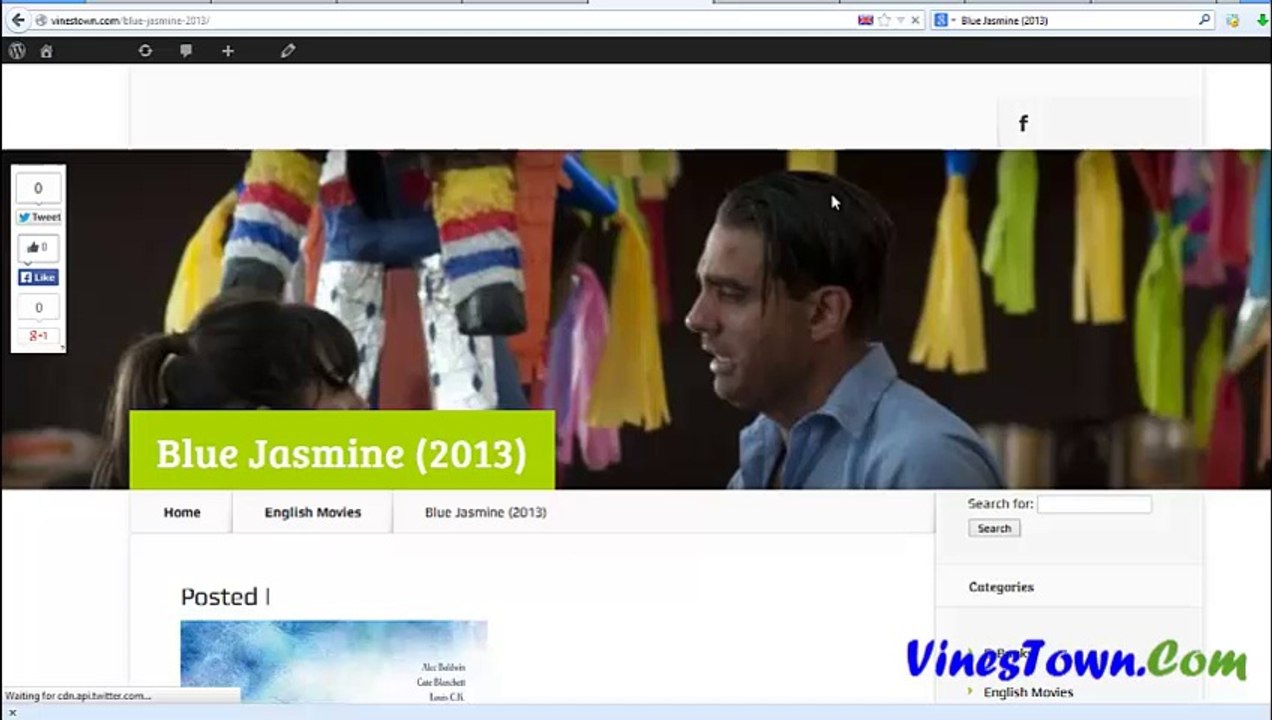
Task: Click the UK flag icon in address bar
Action: click(865, 20)
